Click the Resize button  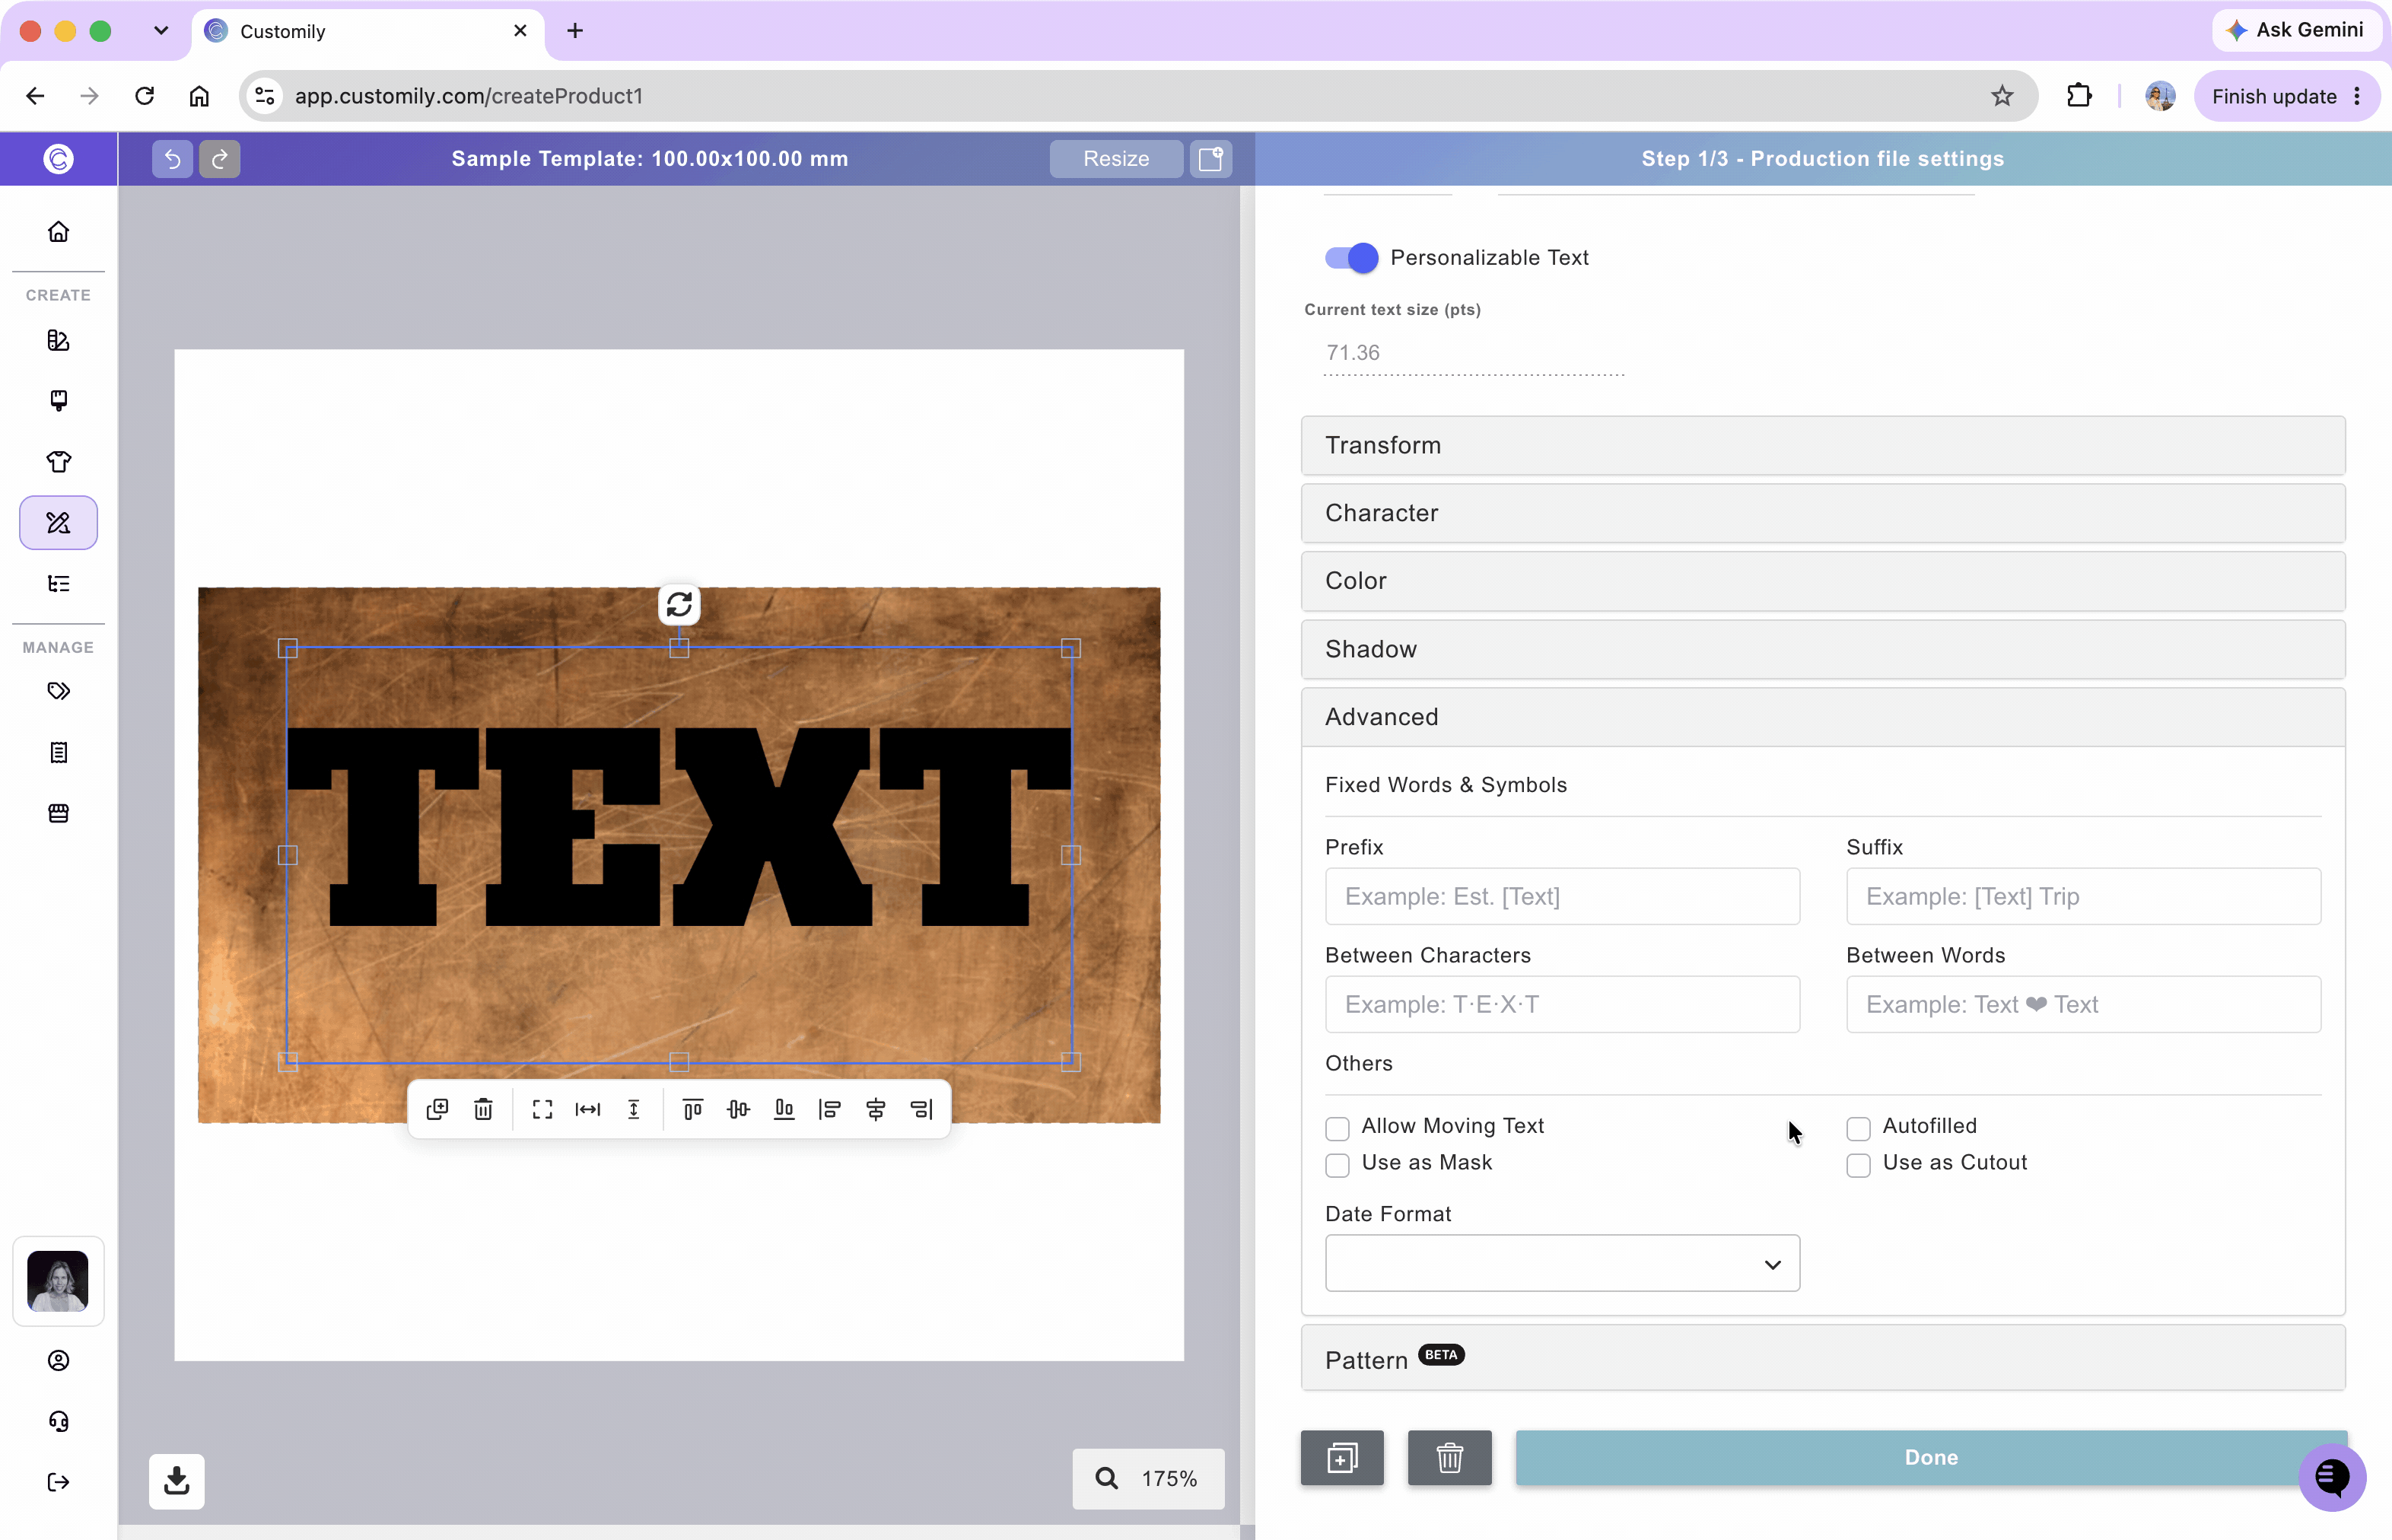tap(1116, 158)
